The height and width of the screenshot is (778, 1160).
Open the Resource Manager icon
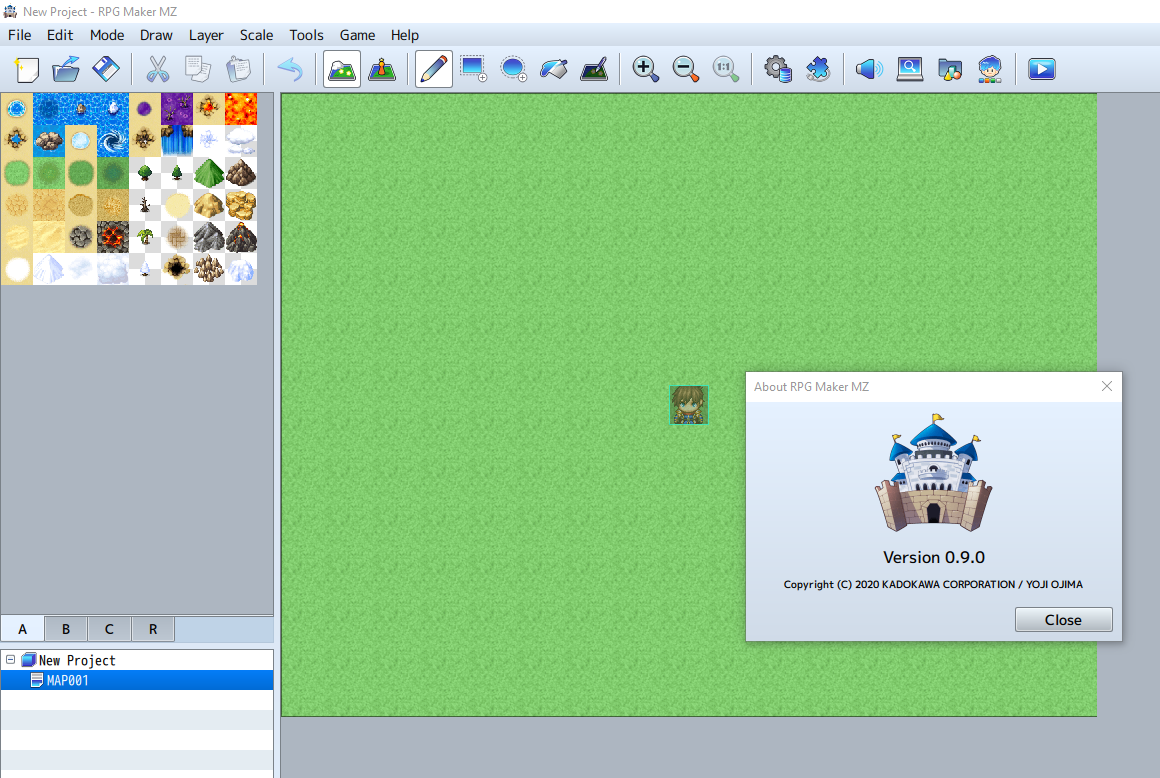pyautogui.click(x=950, y=70)
